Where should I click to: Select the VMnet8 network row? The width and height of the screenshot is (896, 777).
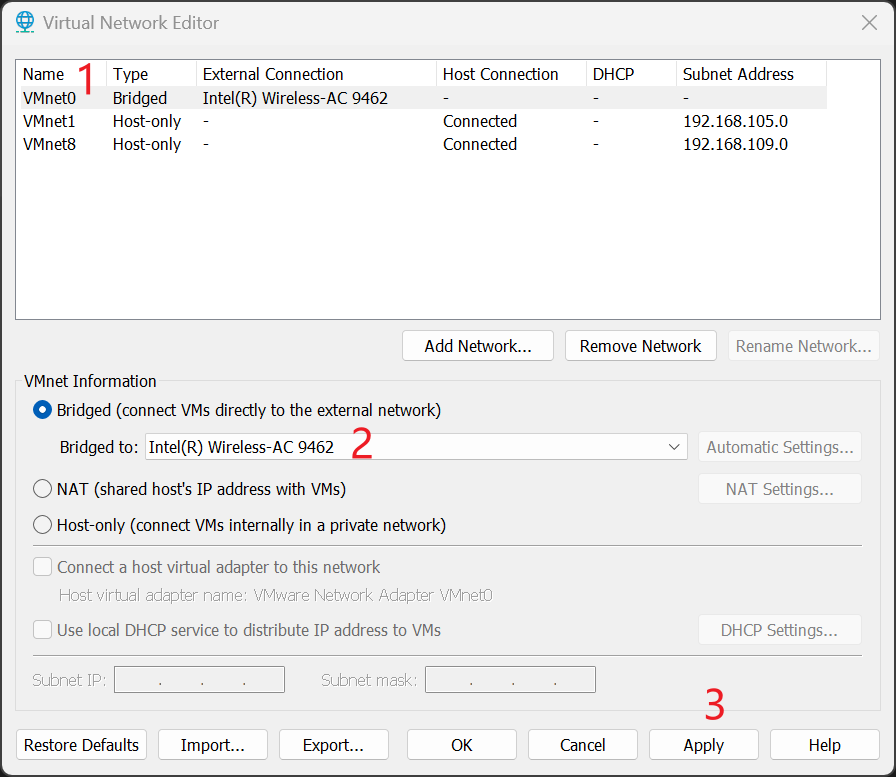click(x=421, y=144)
